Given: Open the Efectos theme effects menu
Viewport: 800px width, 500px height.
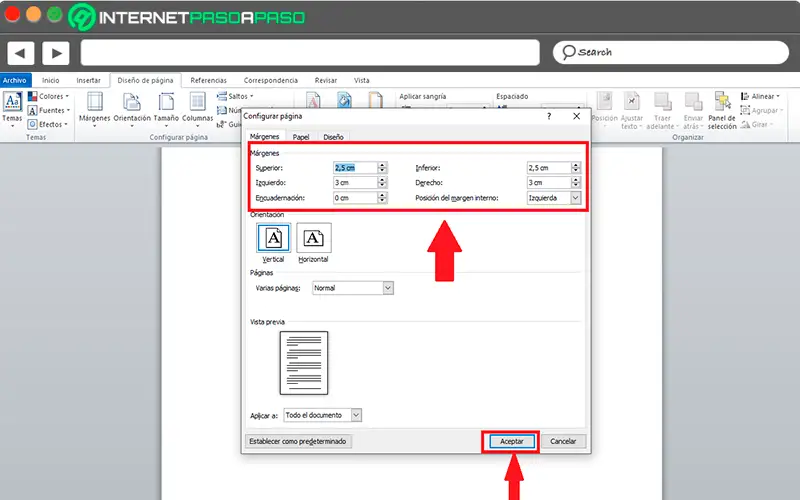Looking at the screenshot, I should 47,124.
